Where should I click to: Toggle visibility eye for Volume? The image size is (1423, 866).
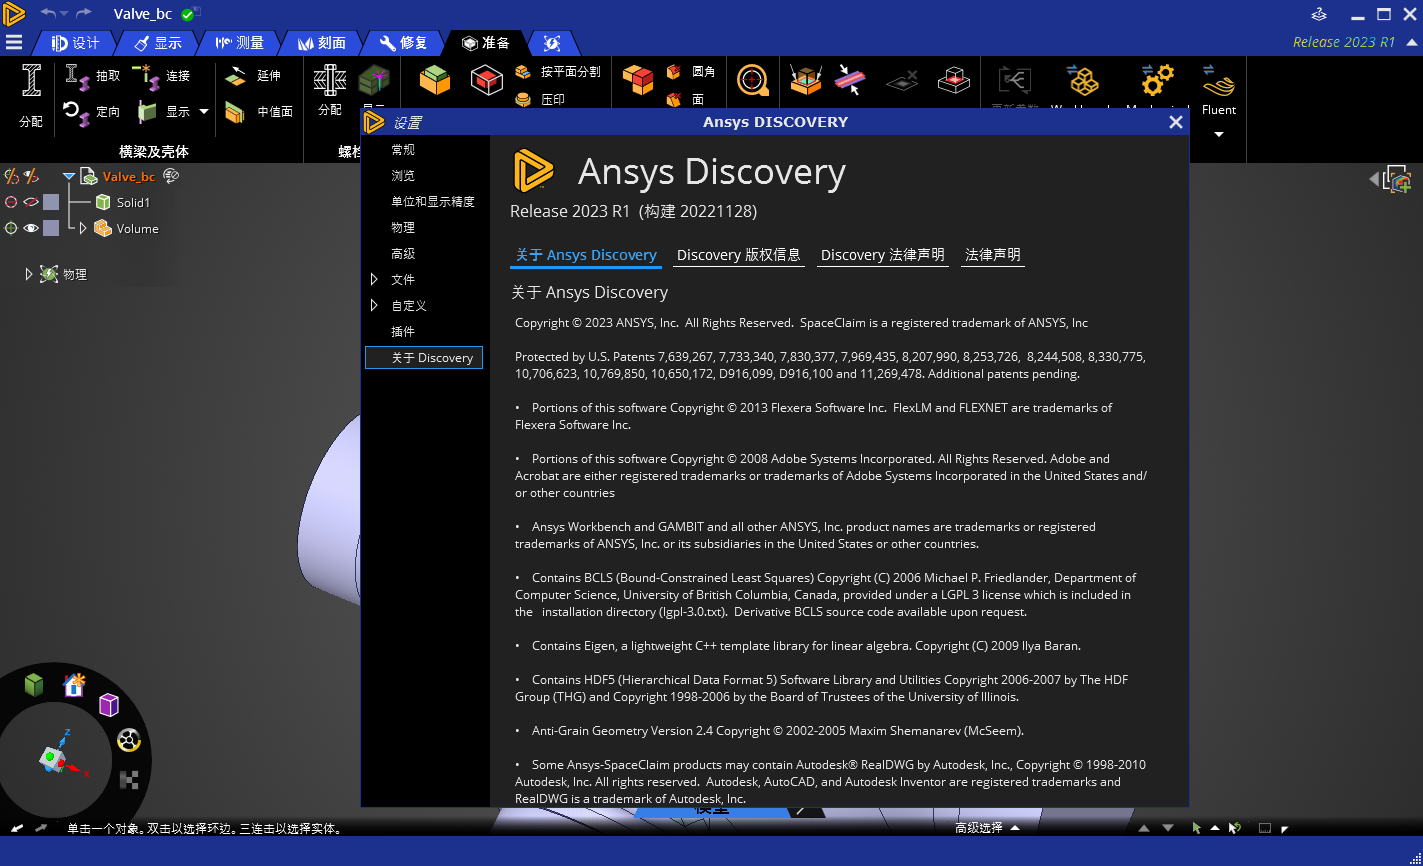(31, 228)
